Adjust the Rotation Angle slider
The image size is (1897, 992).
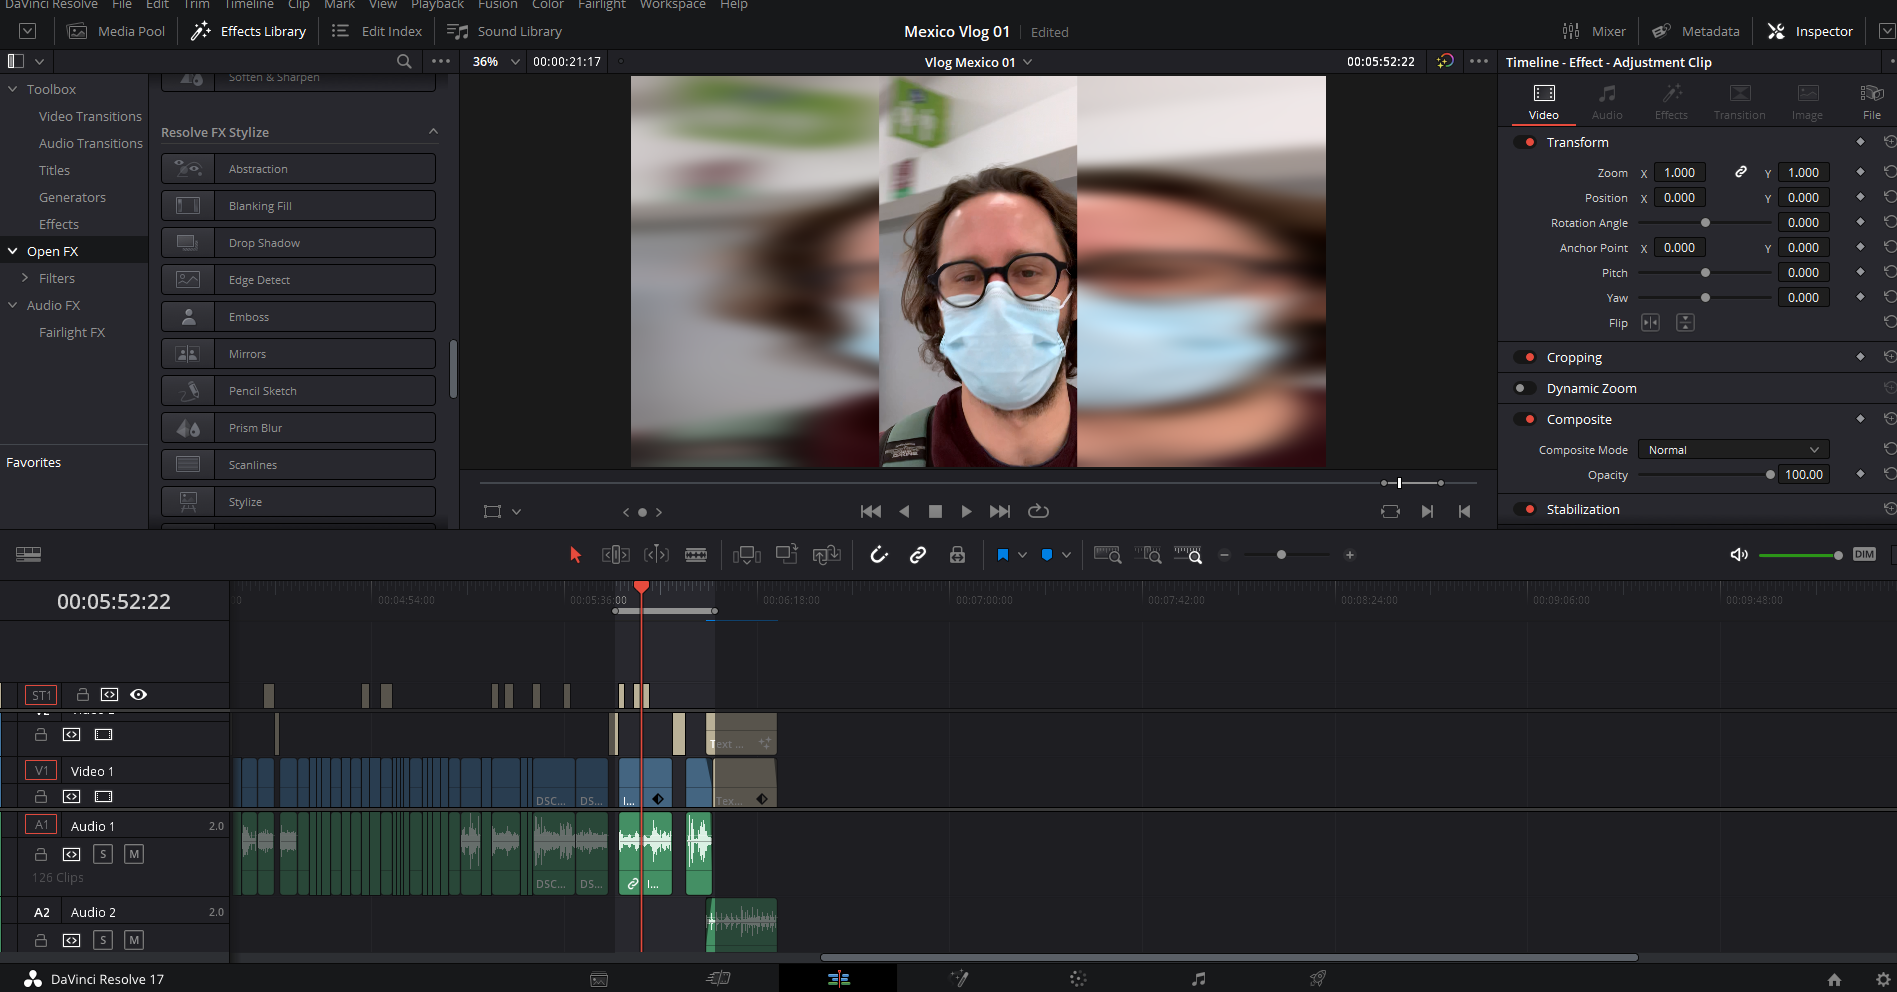[1704, 223]
